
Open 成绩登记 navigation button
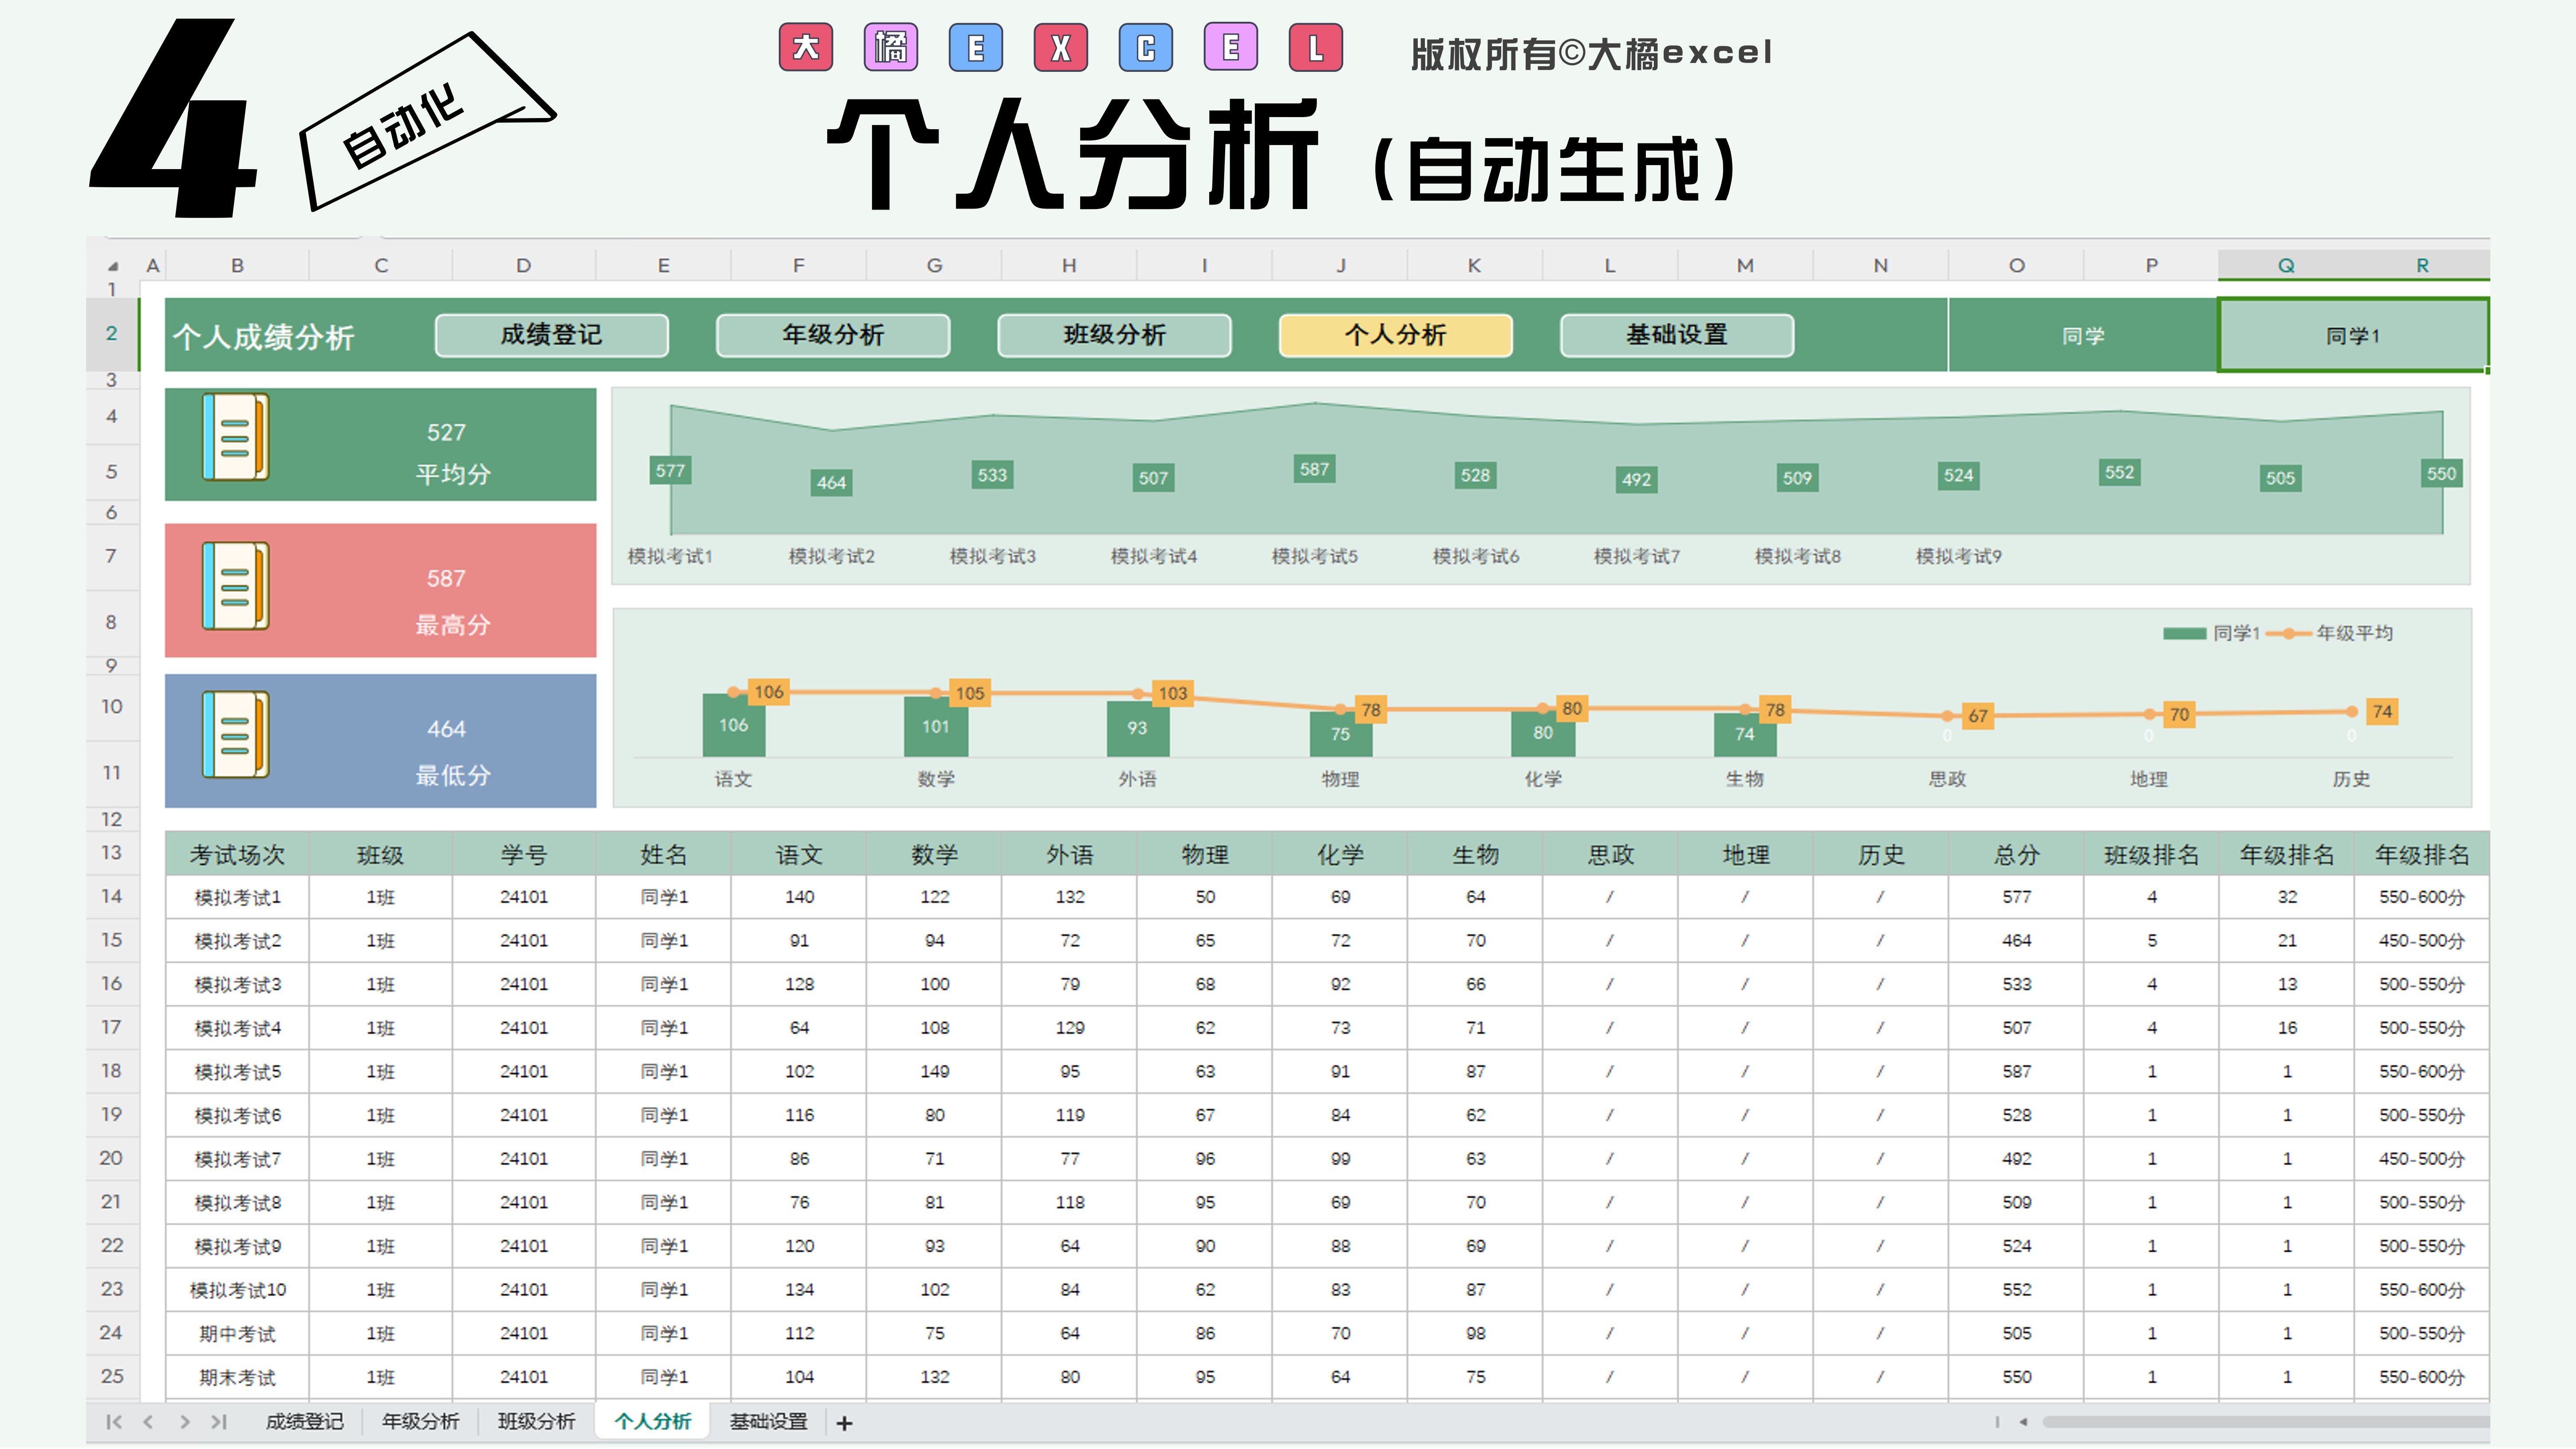(551, 335)
